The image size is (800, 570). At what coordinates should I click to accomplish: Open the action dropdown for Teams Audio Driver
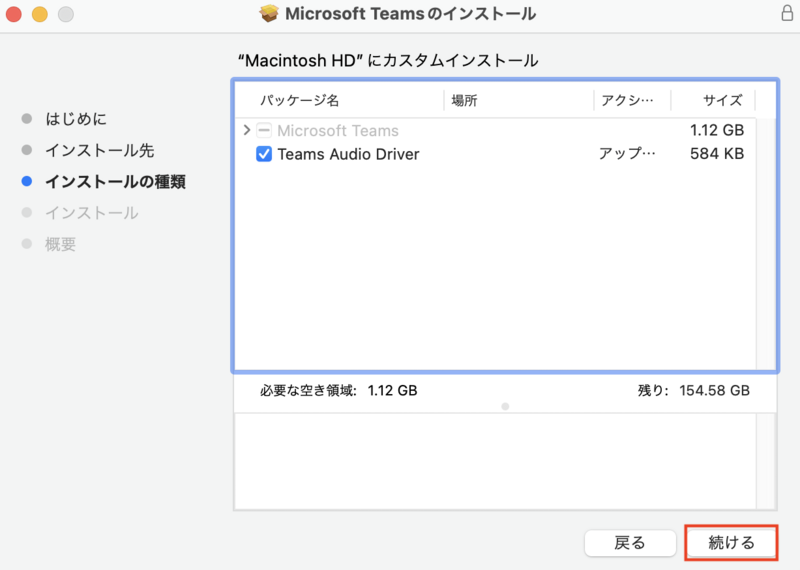click(628, 155)
